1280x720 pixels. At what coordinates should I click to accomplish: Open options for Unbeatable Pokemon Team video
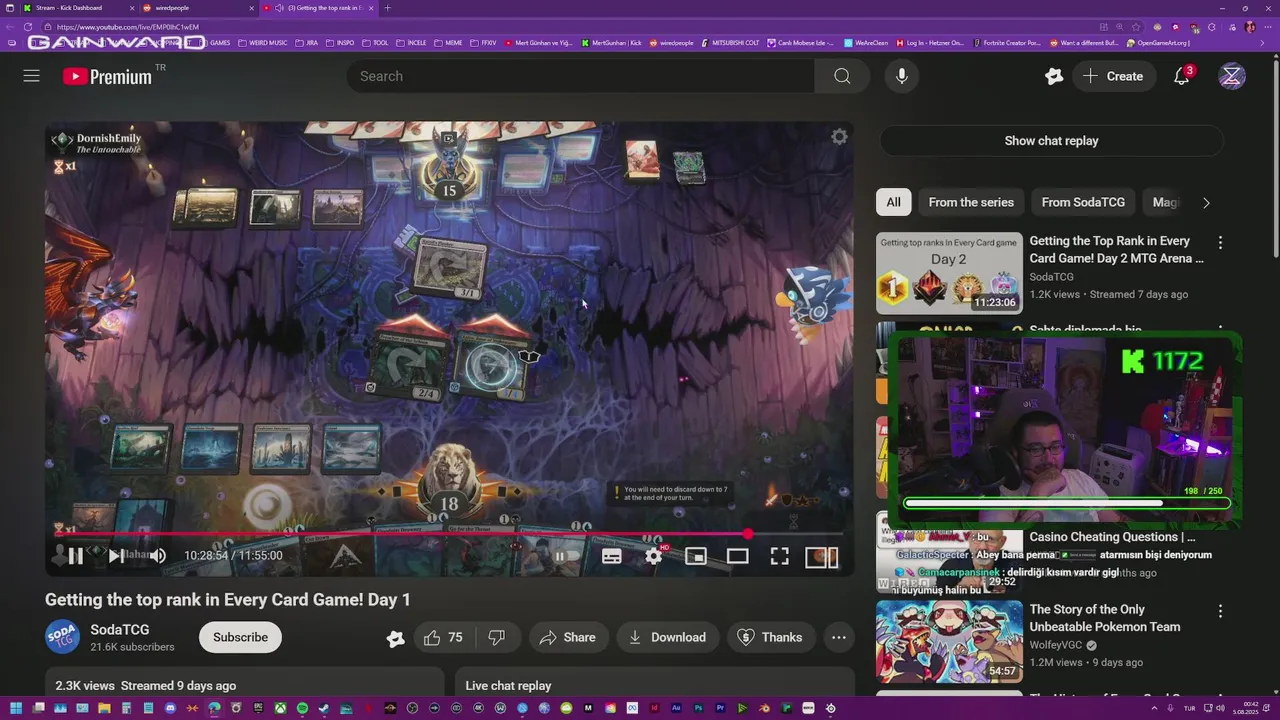[x=1220, y=611]
